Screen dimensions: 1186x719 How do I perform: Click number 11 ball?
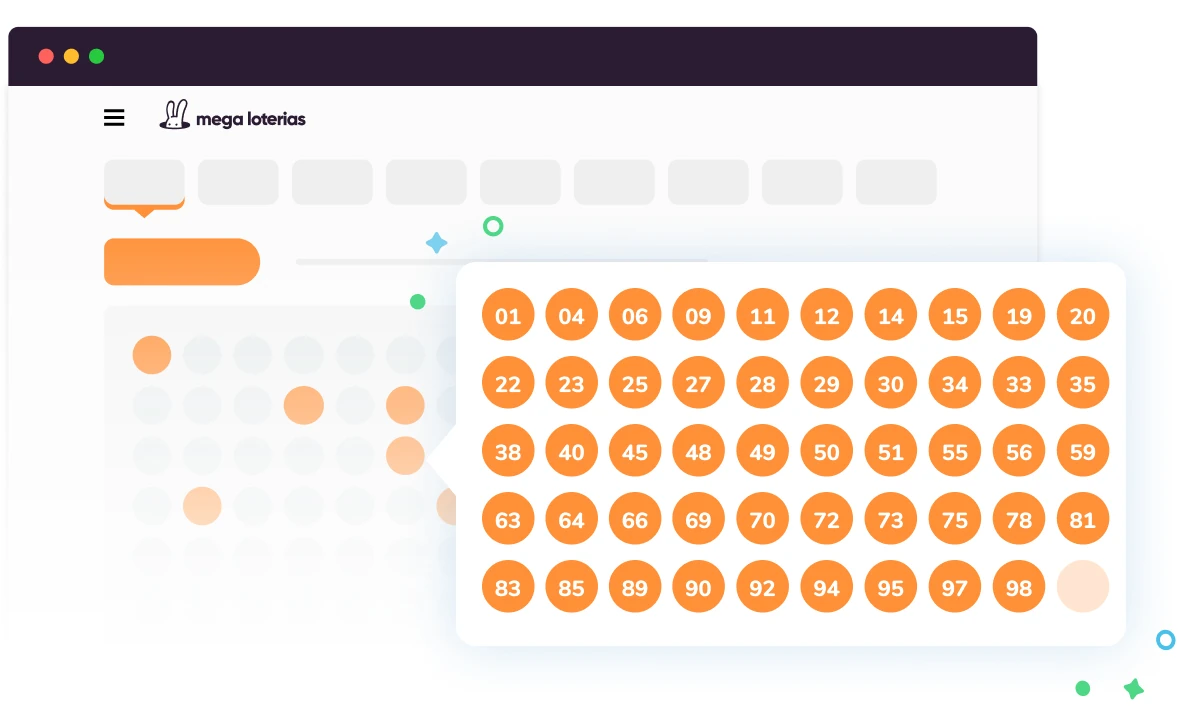[x=762, y=315]
